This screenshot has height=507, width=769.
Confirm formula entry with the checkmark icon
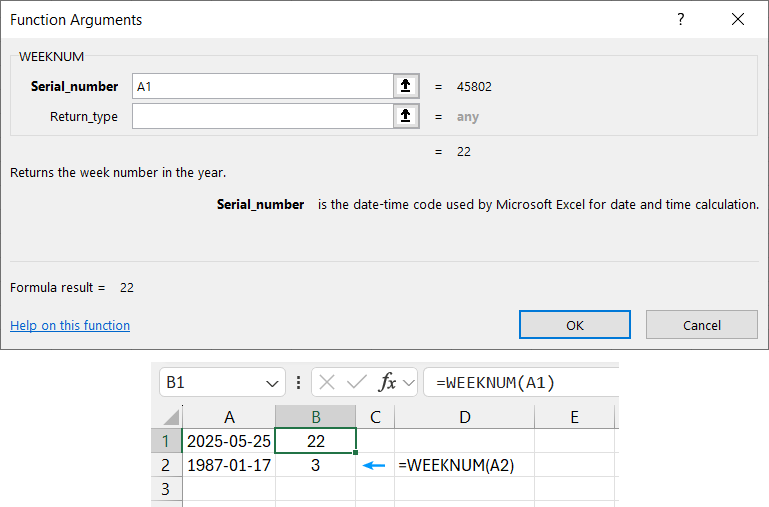357,382
